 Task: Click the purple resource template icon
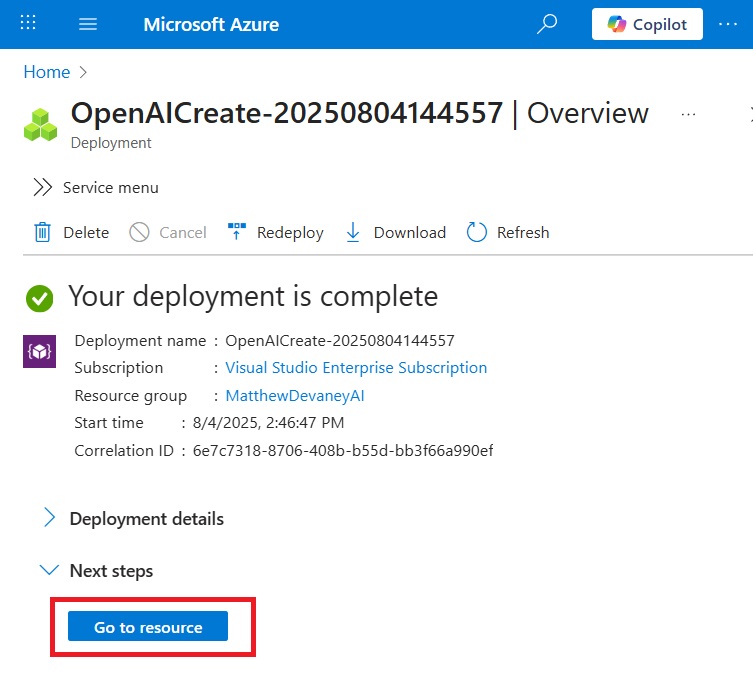pyautogui.click(x=39, y=351)
